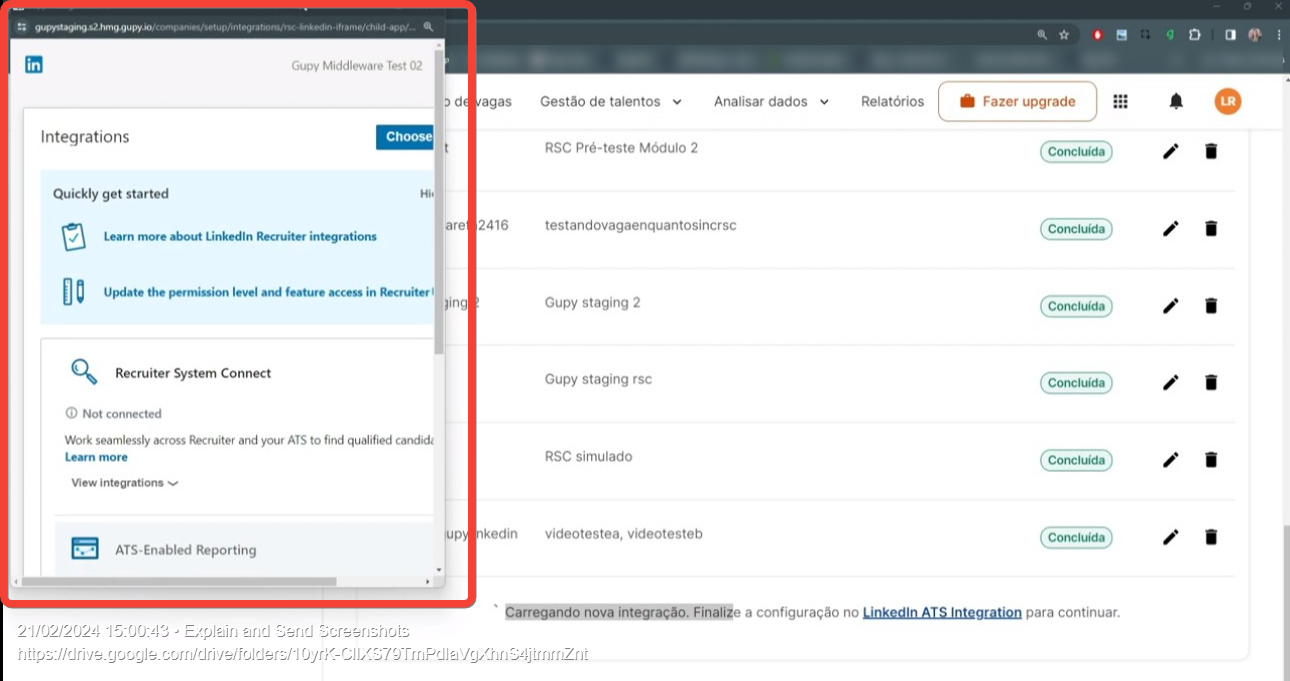
Task: Expand the Gestão de talentos menu
Action: tap(611, 101)
